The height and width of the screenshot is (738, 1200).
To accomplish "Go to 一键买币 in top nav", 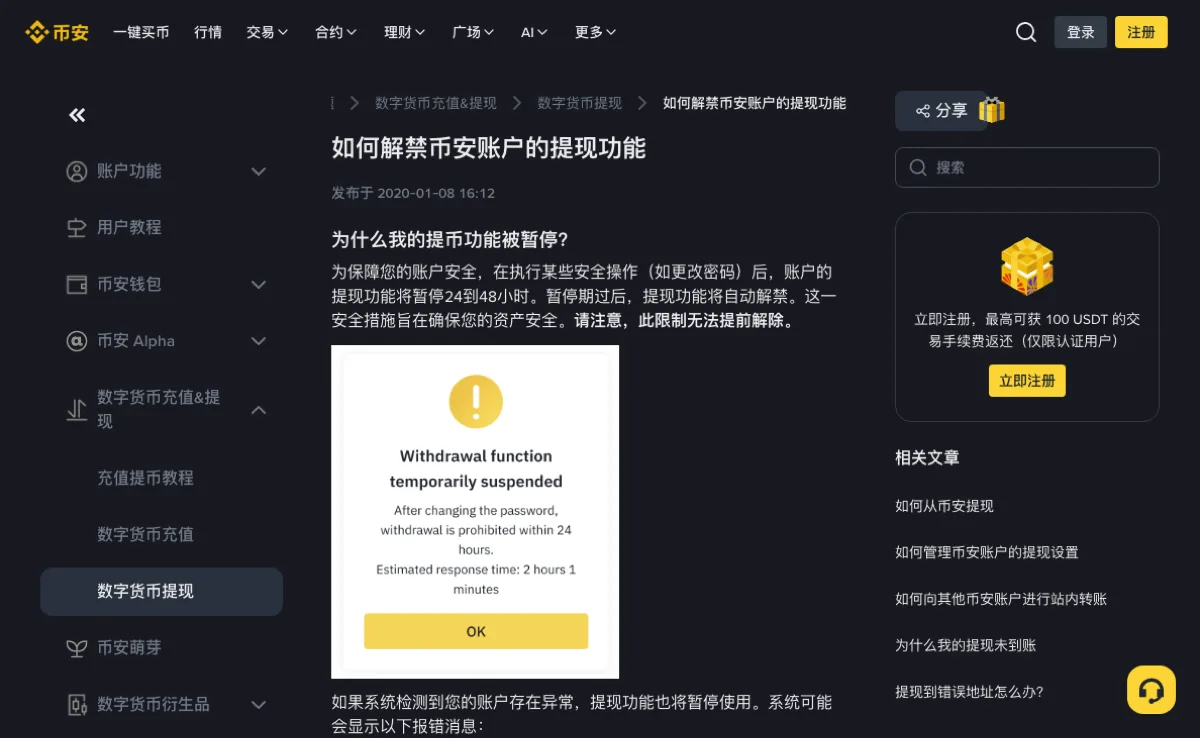I will [x=141, y=32].
